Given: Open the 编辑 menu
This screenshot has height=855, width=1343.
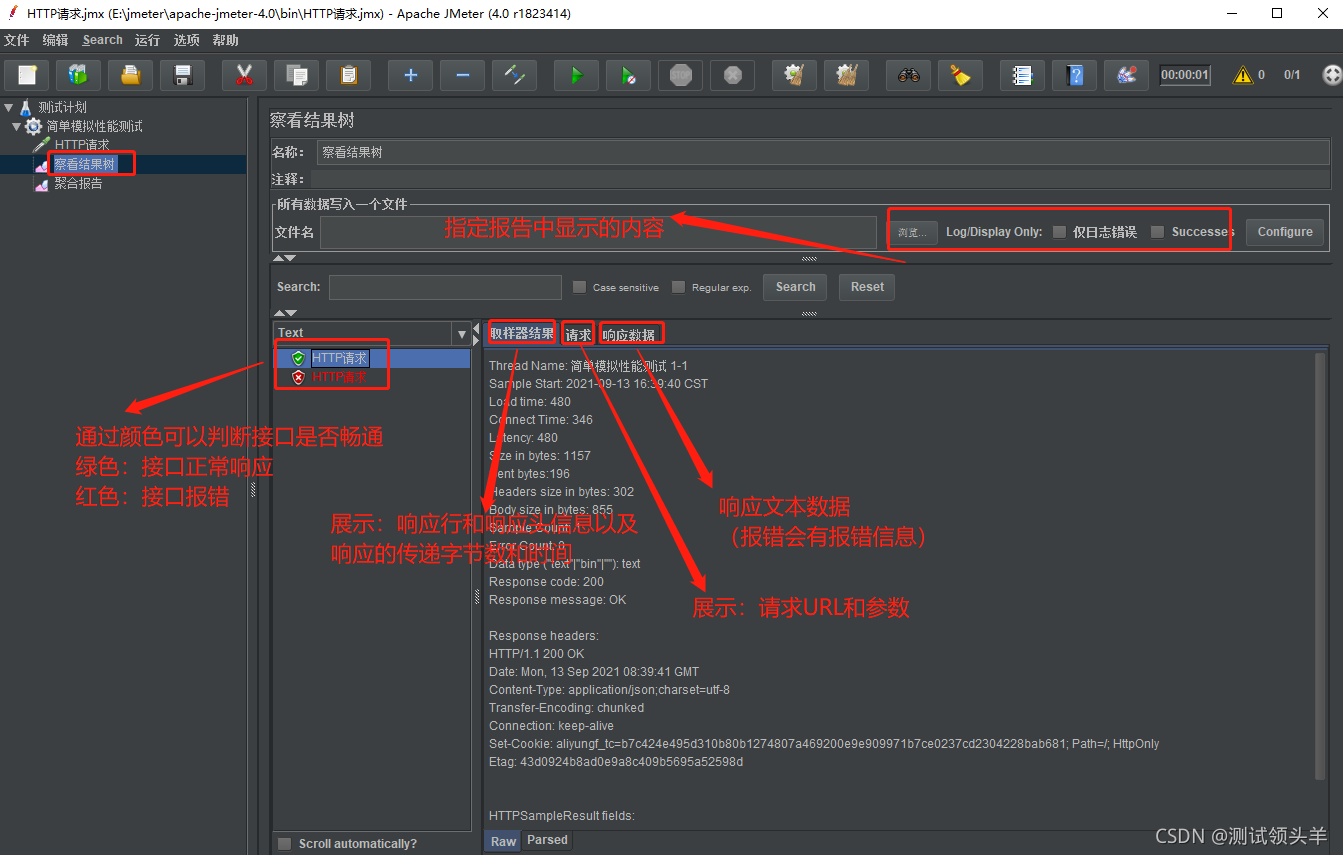Looking at the screenshot, I should pyautogui.click(x=55, y=40).
